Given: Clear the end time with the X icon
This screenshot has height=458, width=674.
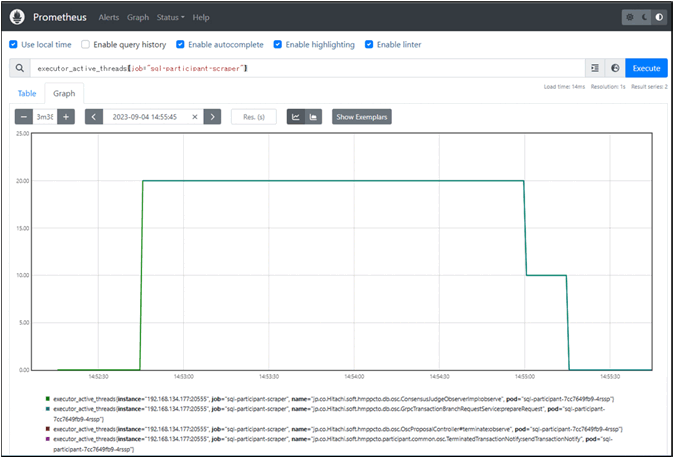Looking at the screenshot, I should click(x=195, y=117).
